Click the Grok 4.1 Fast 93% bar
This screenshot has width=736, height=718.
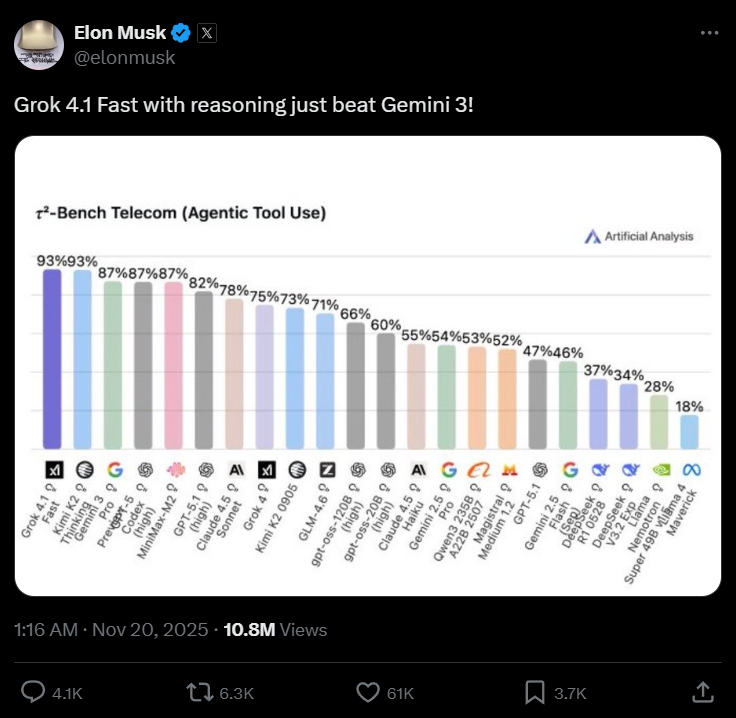52,359
